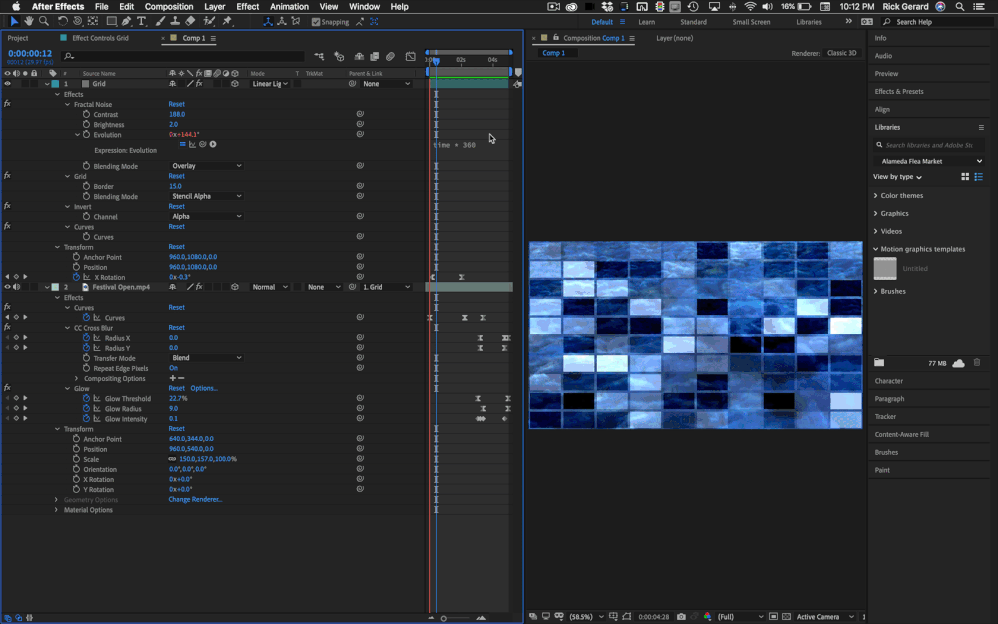The width and height of the screenshot is (998, 624).
Task: Select the Zoom tool
Action: (45, 21)
